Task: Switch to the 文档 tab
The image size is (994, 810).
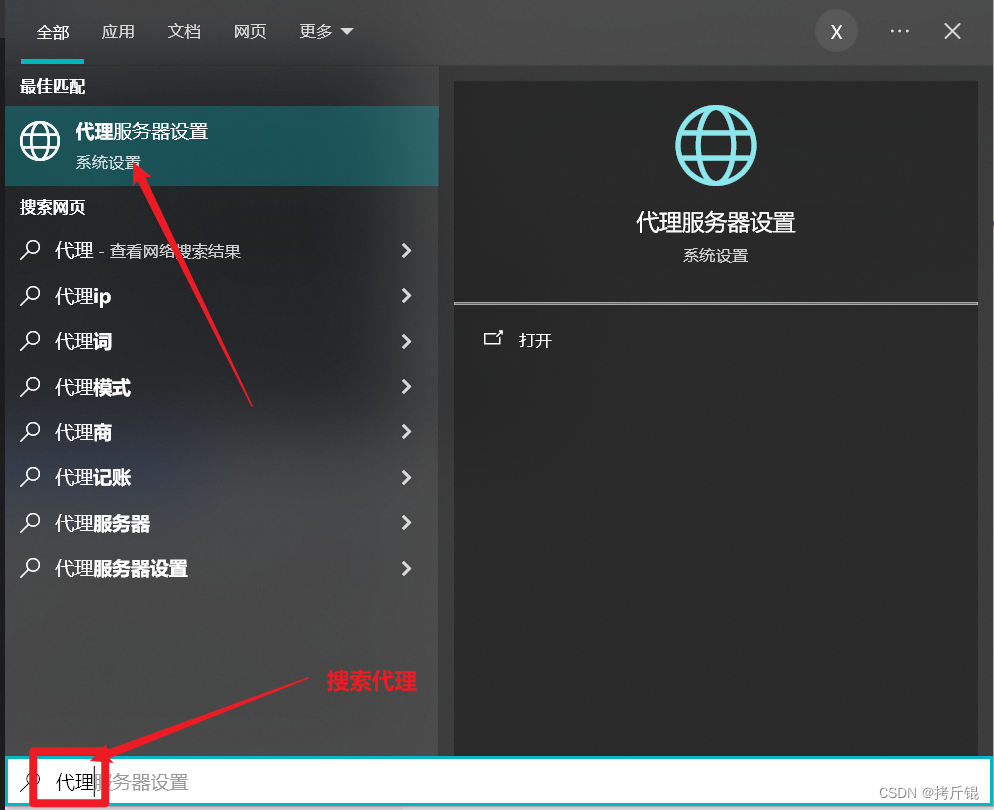Action: [184, 32]
